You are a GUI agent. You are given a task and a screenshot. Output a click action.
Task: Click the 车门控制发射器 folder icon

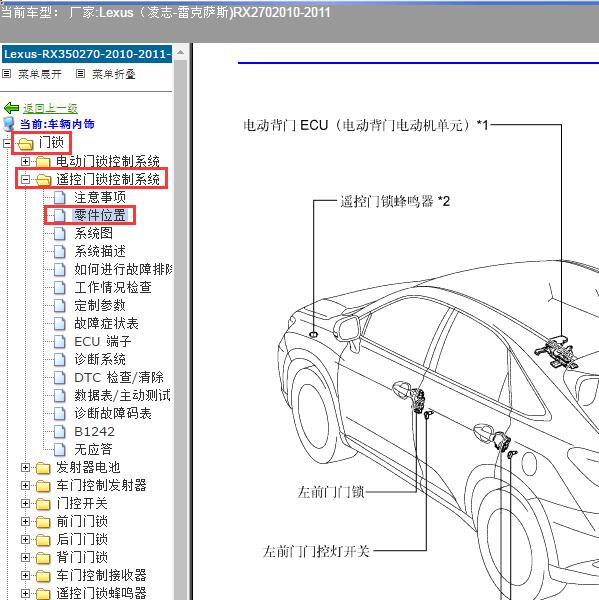(x=43, y=486)
